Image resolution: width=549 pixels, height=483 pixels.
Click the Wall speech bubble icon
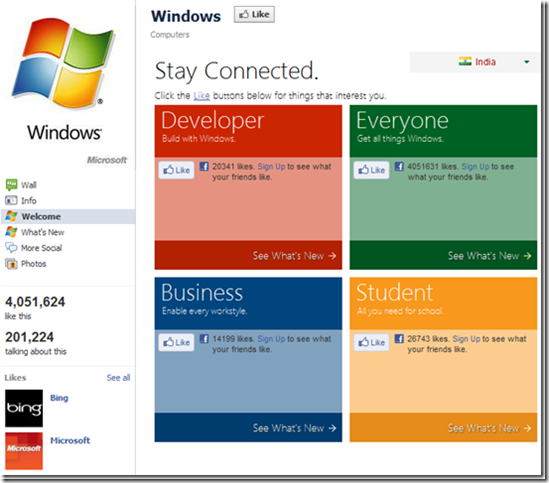click(11, 185)
